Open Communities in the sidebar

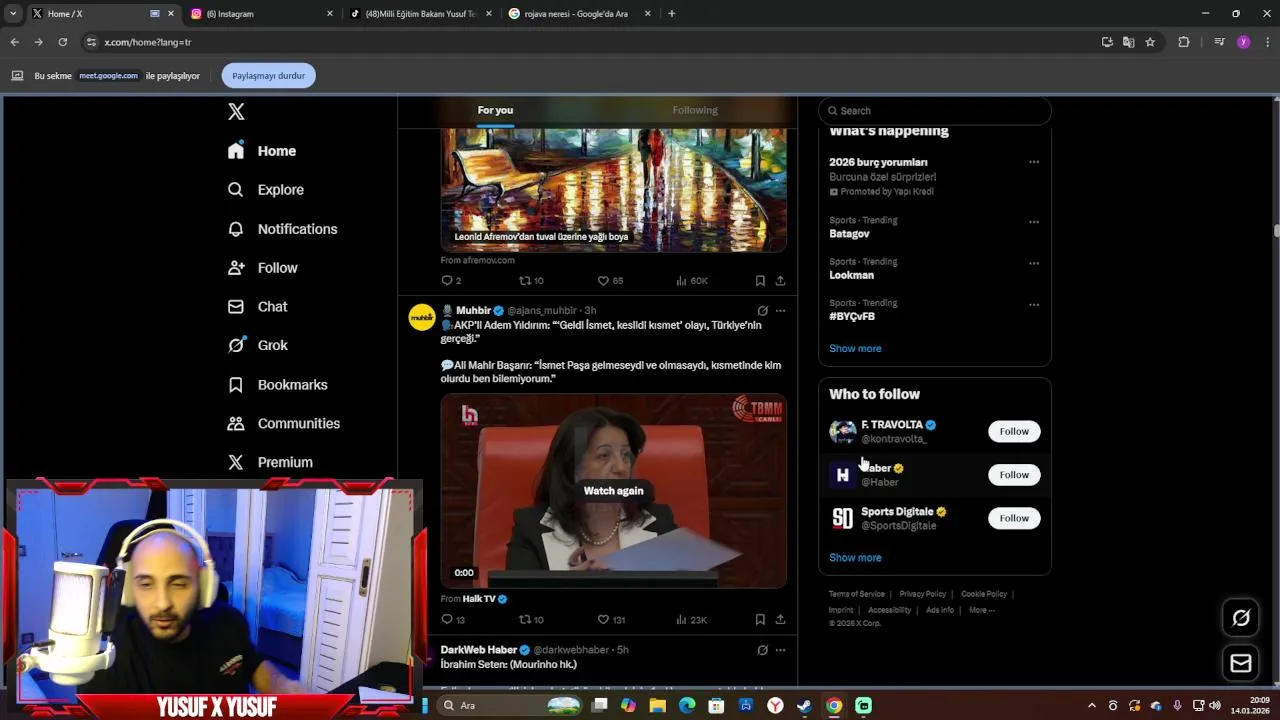284,424
